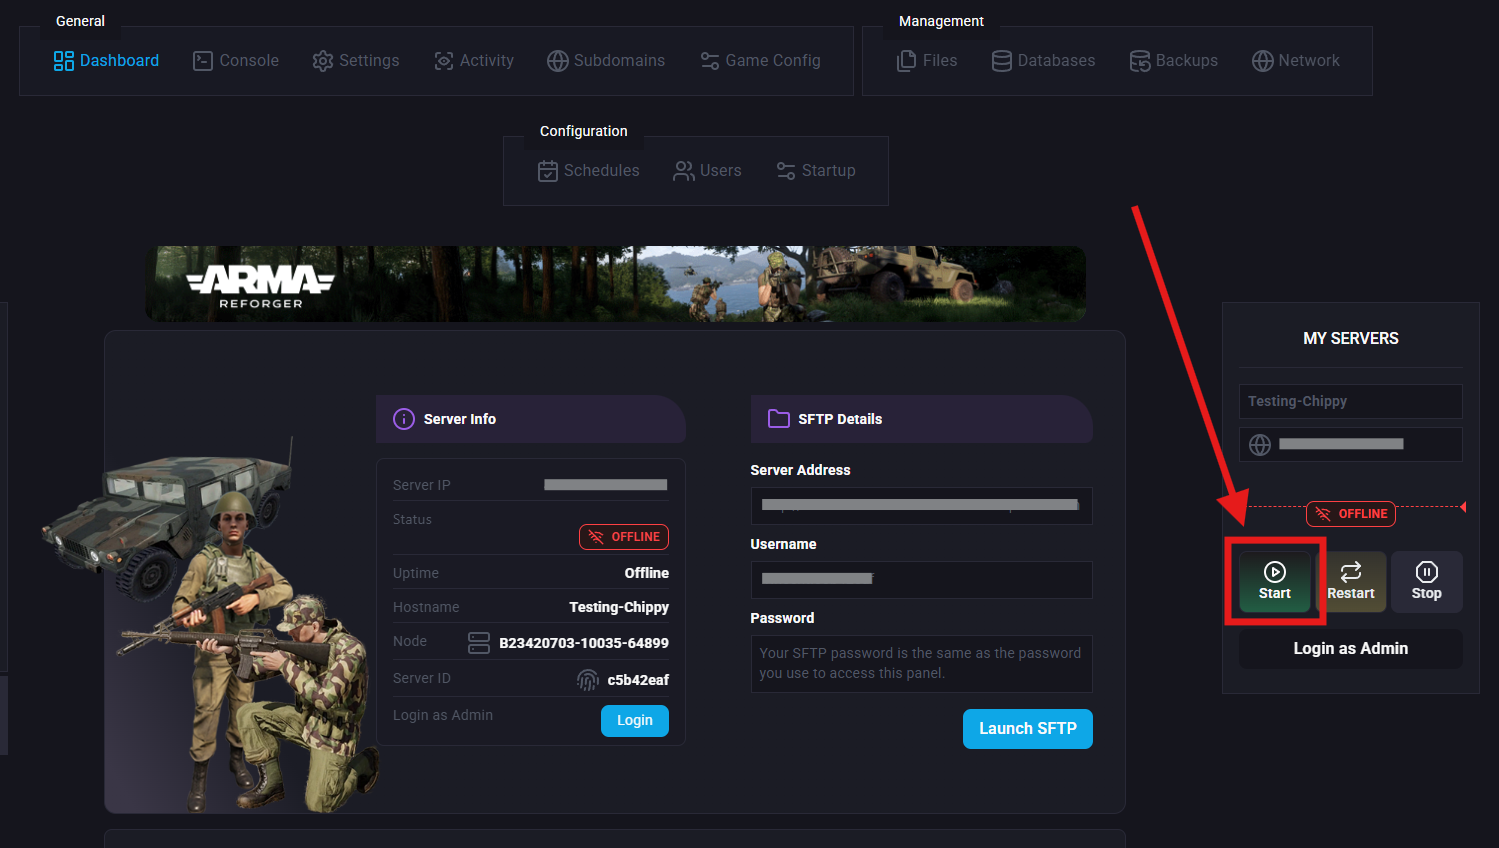
Task: Open the Subdomains tab
Action: 606,61
